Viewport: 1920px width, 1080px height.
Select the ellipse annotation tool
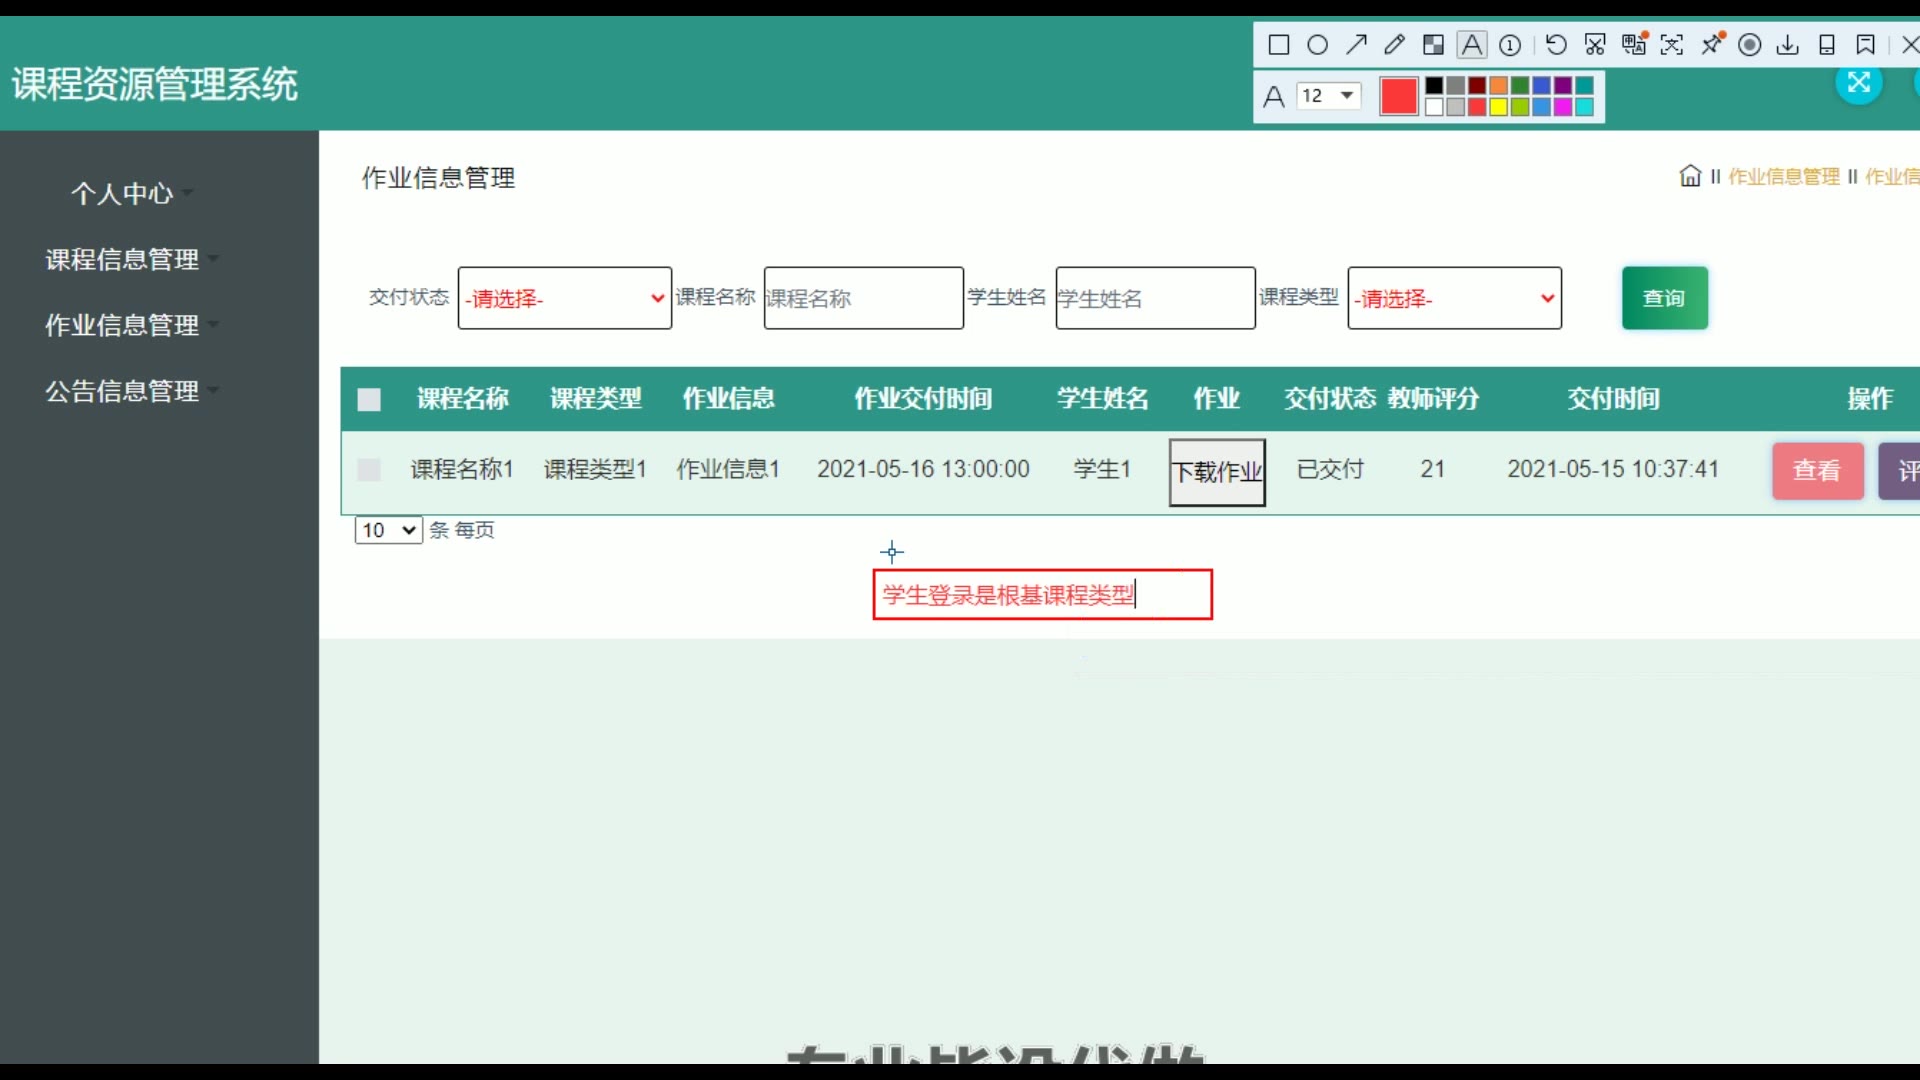pos(1317,45)
